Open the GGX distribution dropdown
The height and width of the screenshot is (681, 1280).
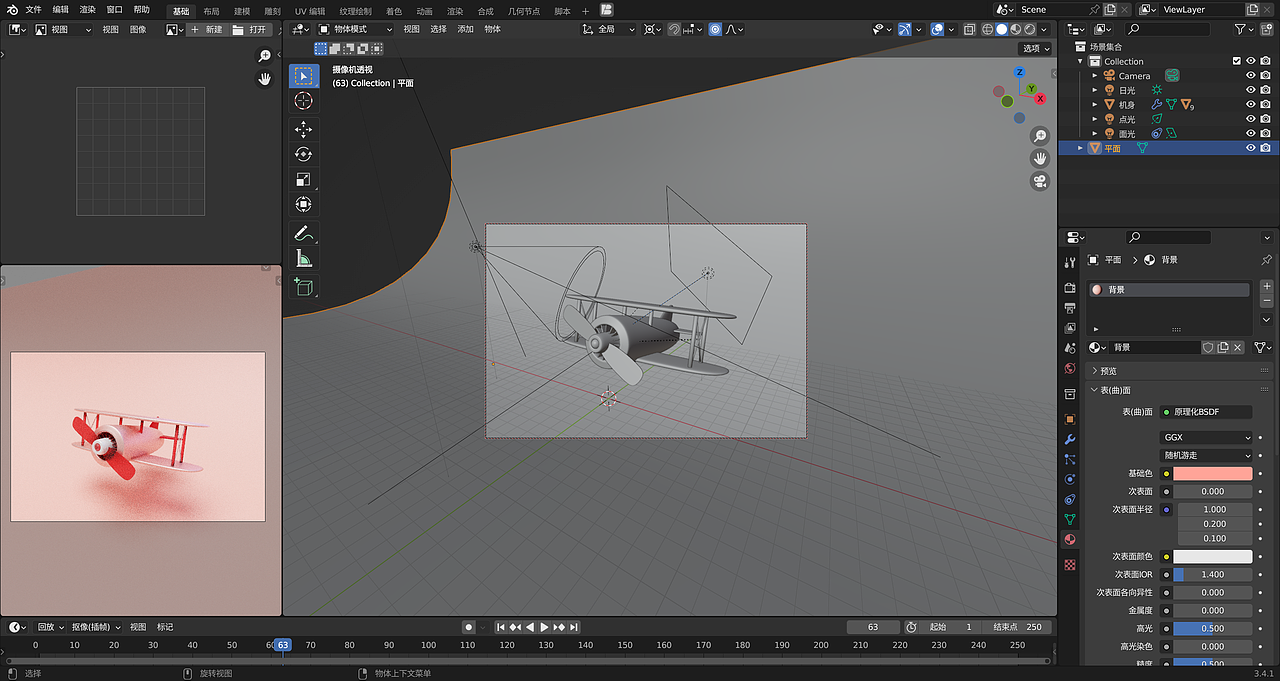pos(1206,435)
